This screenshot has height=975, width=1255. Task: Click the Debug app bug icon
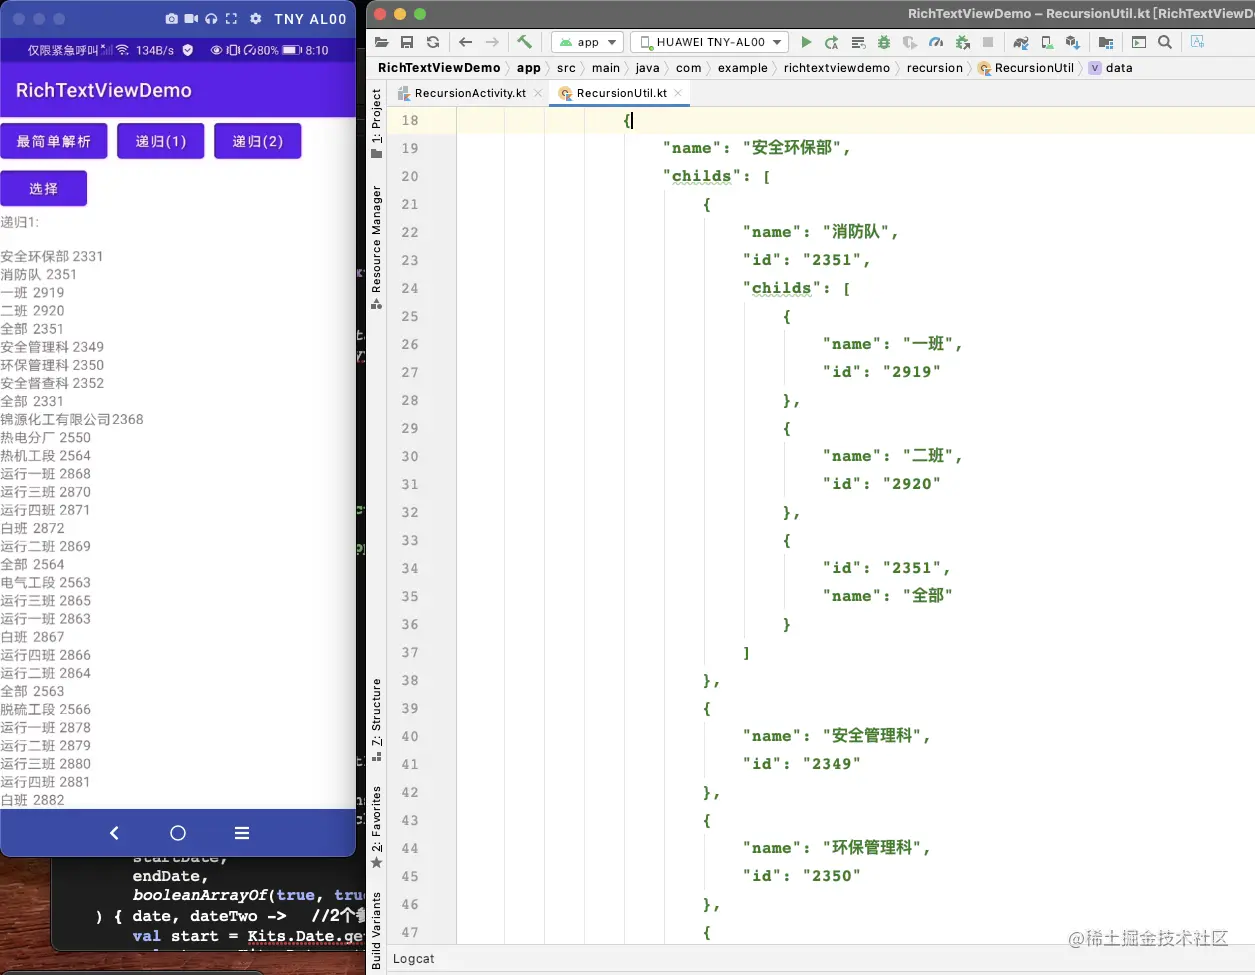click(x=884, y=42)
